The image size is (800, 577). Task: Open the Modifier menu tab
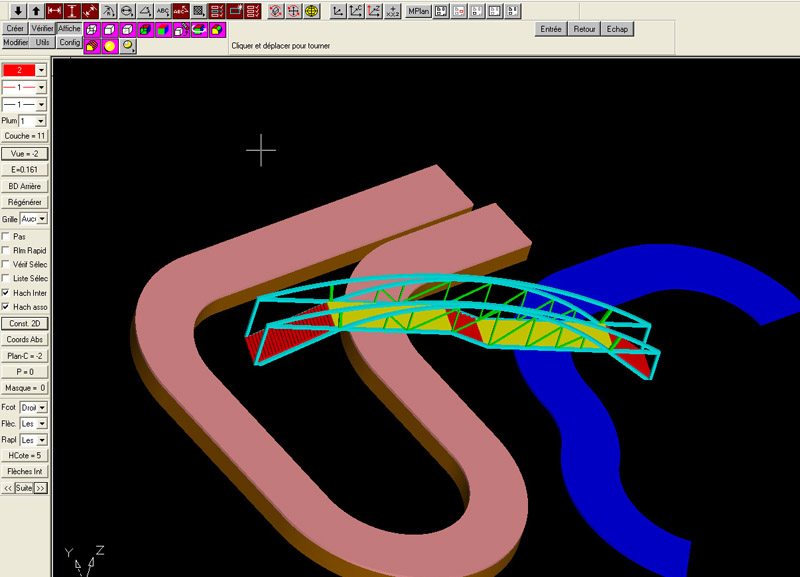[15, 43]
